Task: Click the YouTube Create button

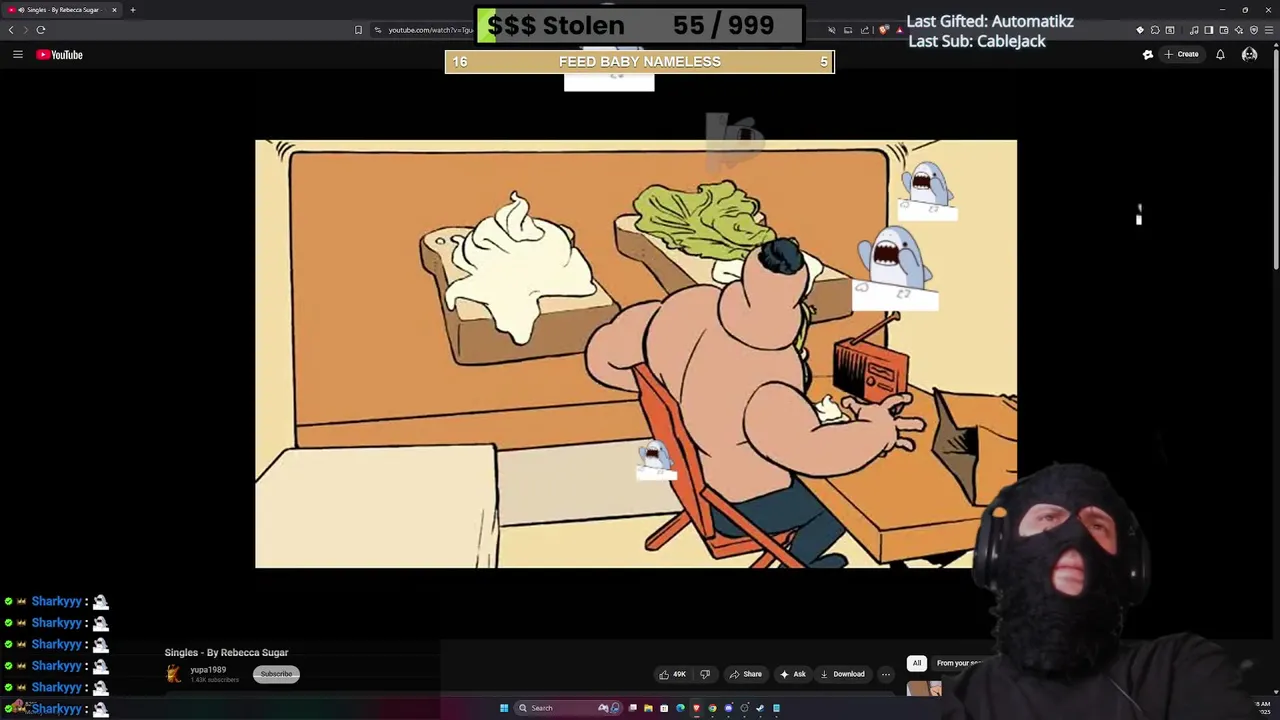Action: click(x=1181, y=55)
